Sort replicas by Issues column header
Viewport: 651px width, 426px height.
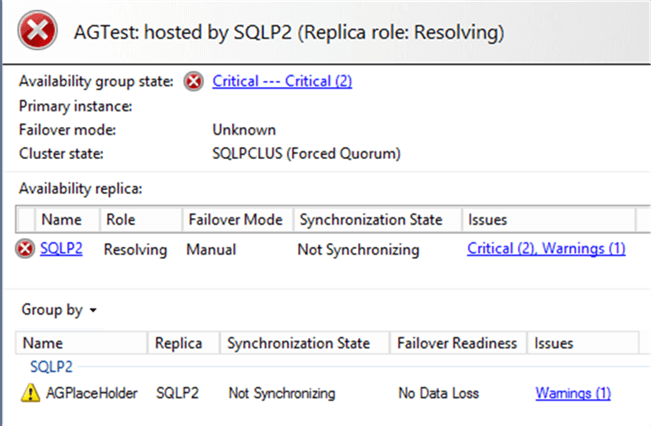tap(487, 219)
